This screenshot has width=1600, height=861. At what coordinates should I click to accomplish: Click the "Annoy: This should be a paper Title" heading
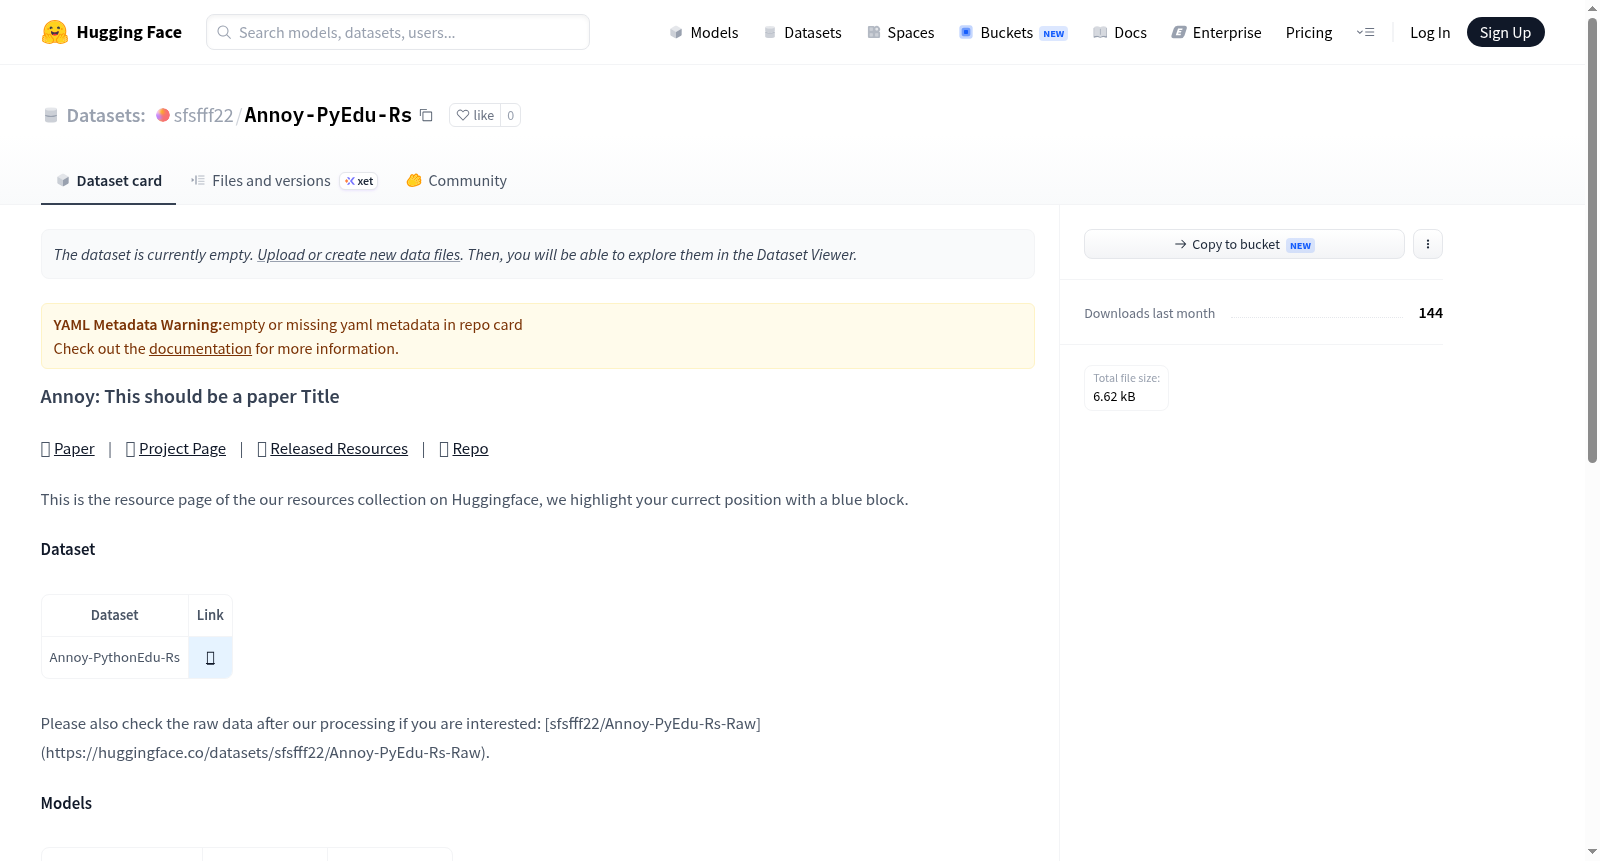point(190,397)
